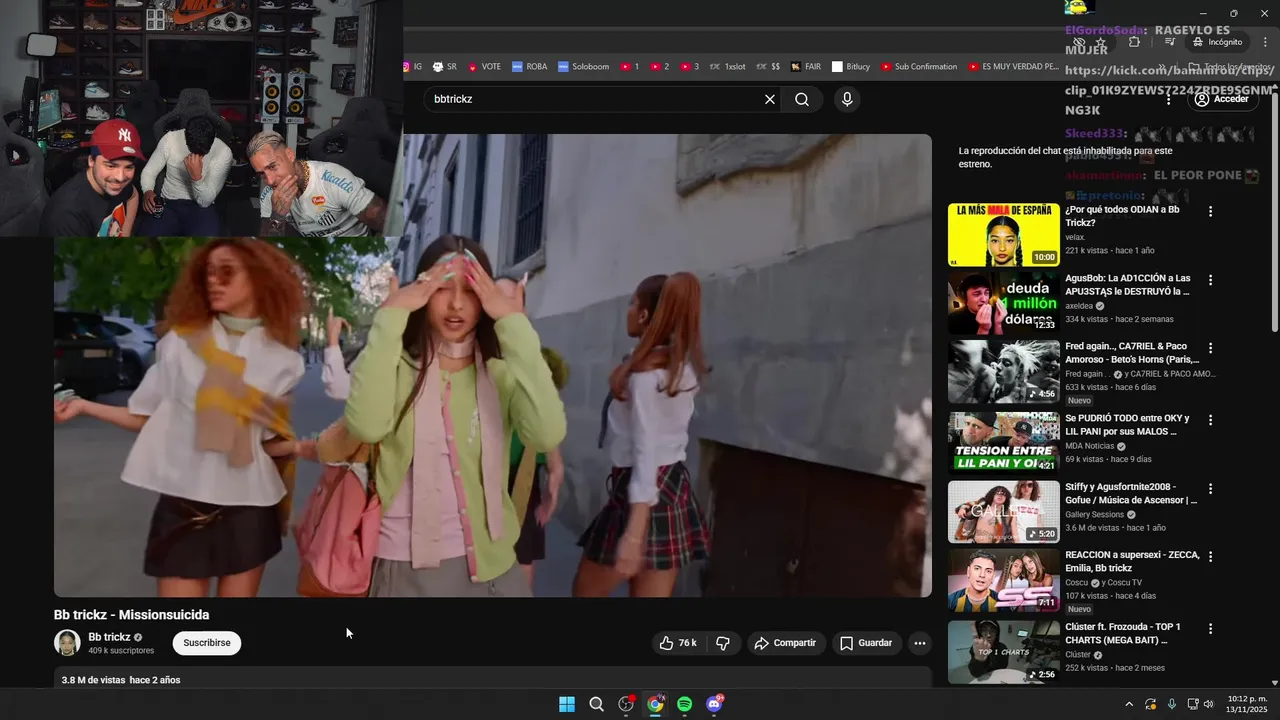Click microphone icon in system tray
The image size is (1280, 720).
(x=1172, y=704)
